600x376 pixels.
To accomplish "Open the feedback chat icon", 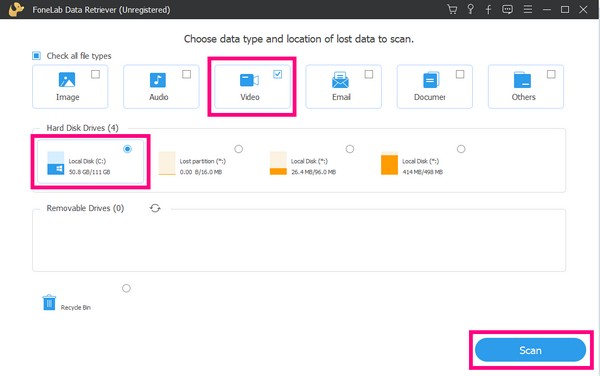I will (507, 10).
